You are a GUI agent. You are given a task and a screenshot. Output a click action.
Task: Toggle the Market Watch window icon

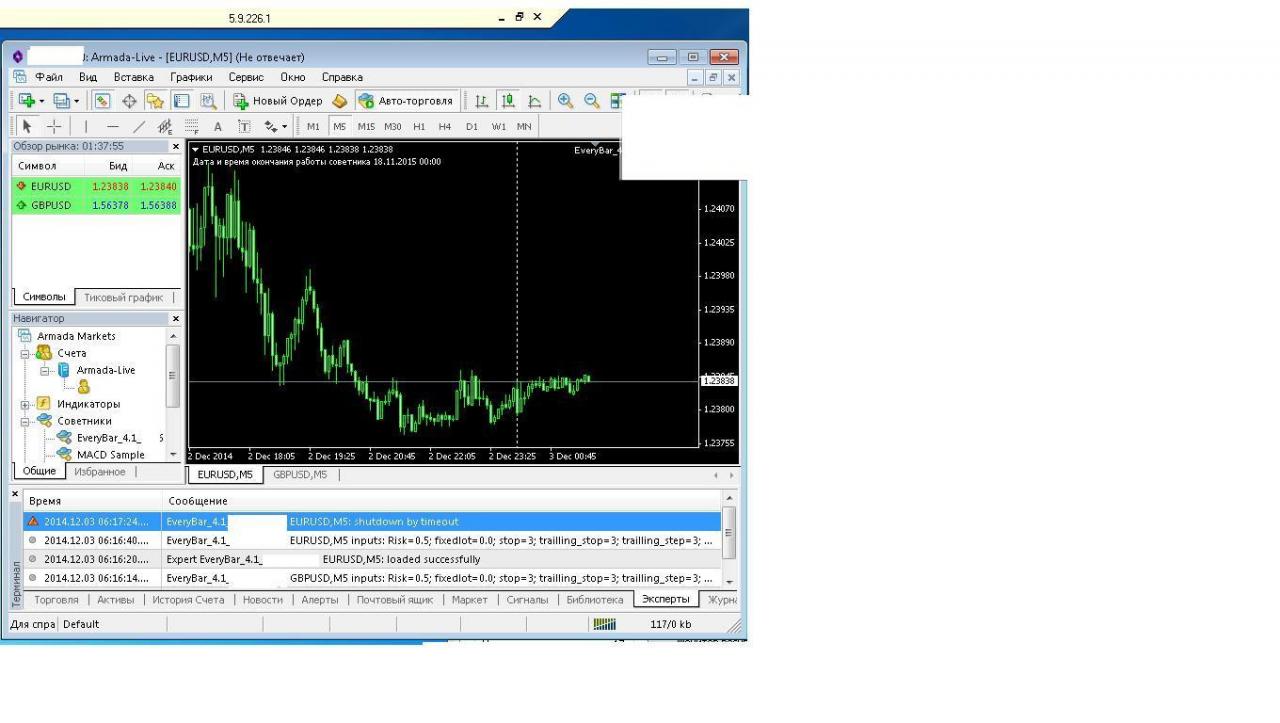pyautogui.click(x=102, y=101)
